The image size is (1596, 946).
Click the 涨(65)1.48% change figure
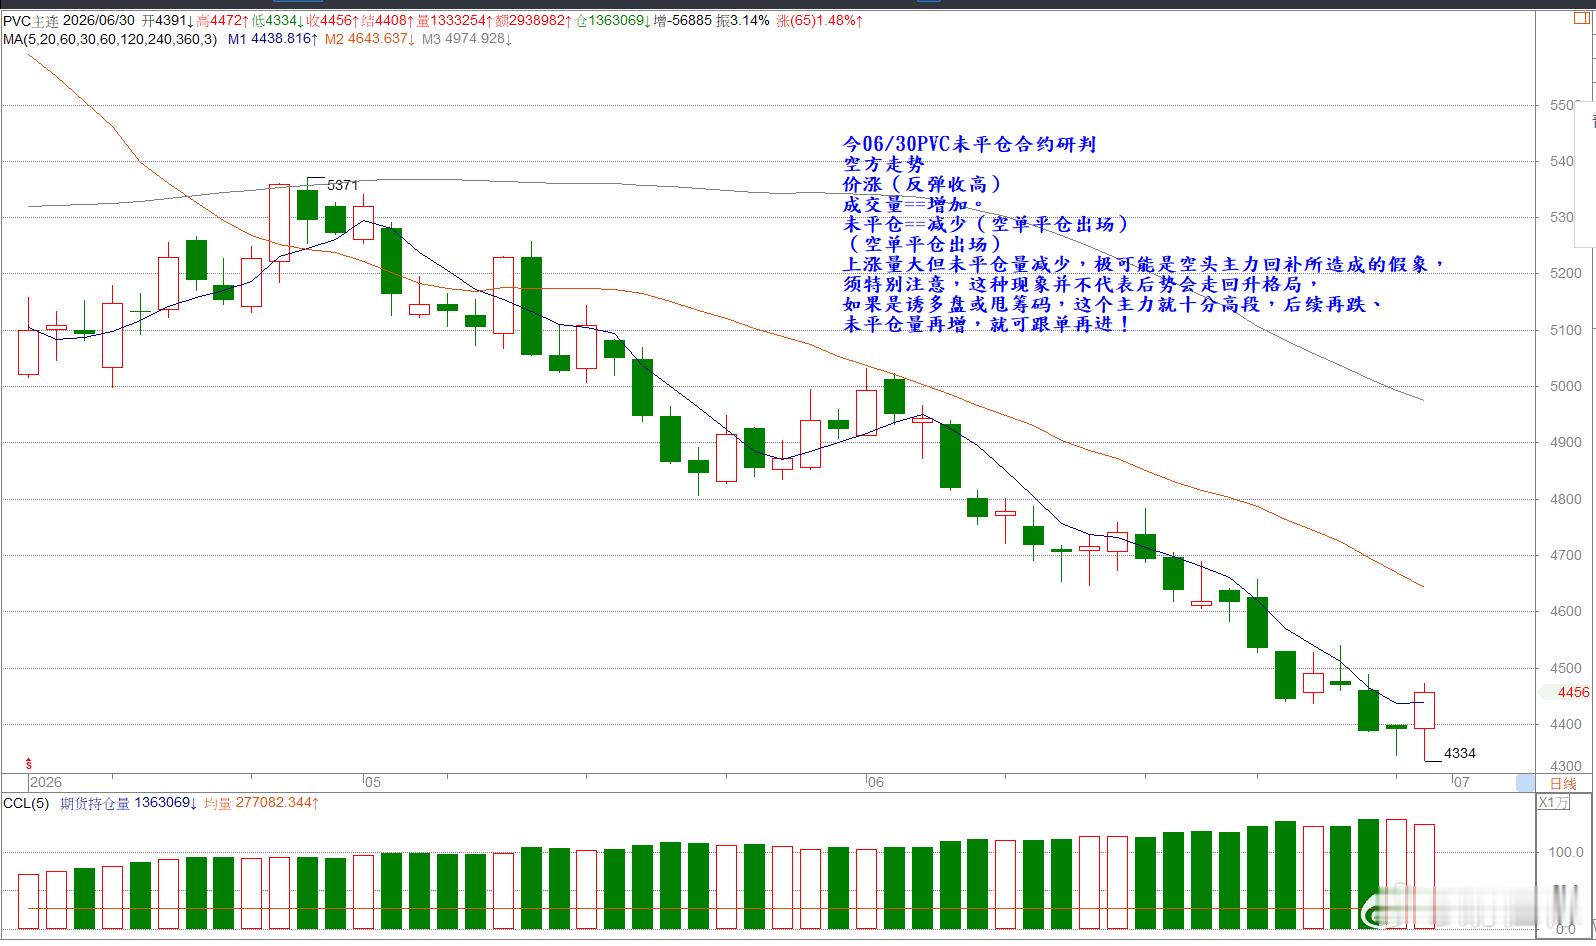click(820, 21)
